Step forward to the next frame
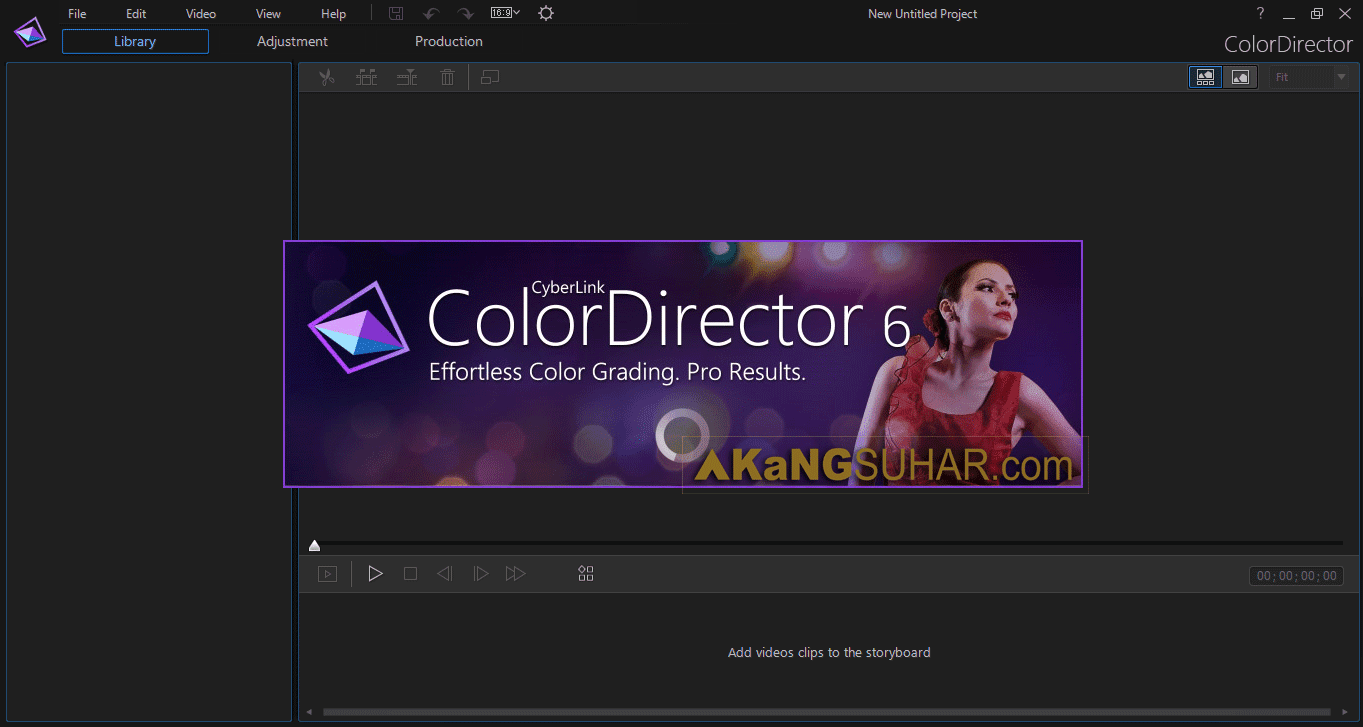The width and height of the screenshot is (1363, 727). coord(481,573)
